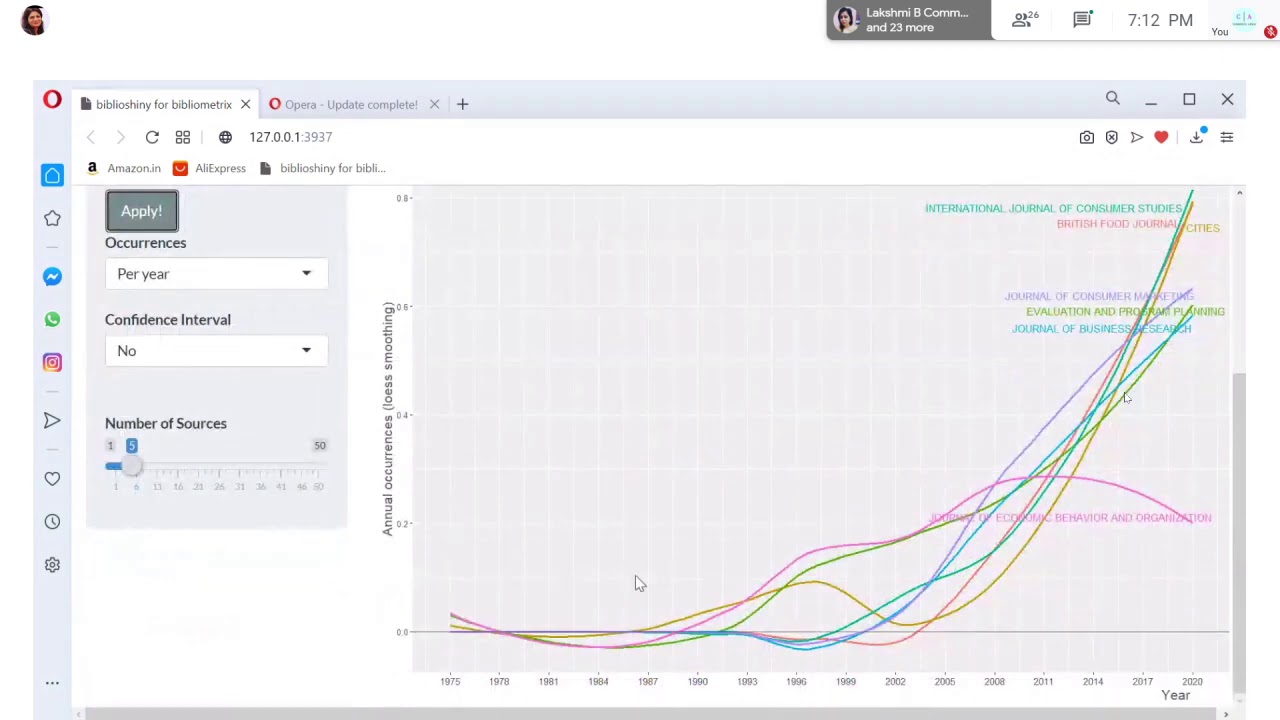Open the meeting chat icon
This screenshot has width=1280, height=720.
point(1082,19)
